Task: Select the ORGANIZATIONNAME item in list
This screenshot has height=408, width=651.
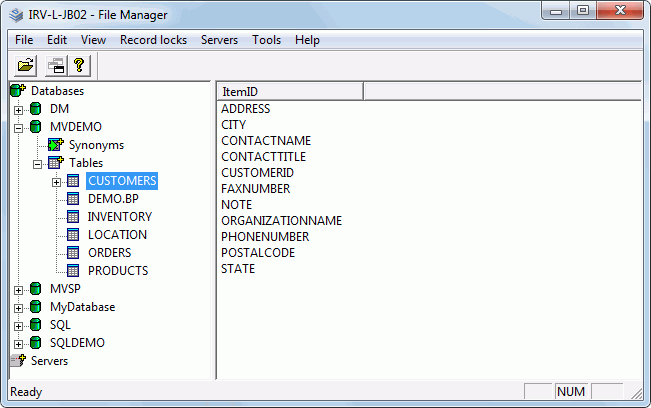Action: click(x=281, y=220)
